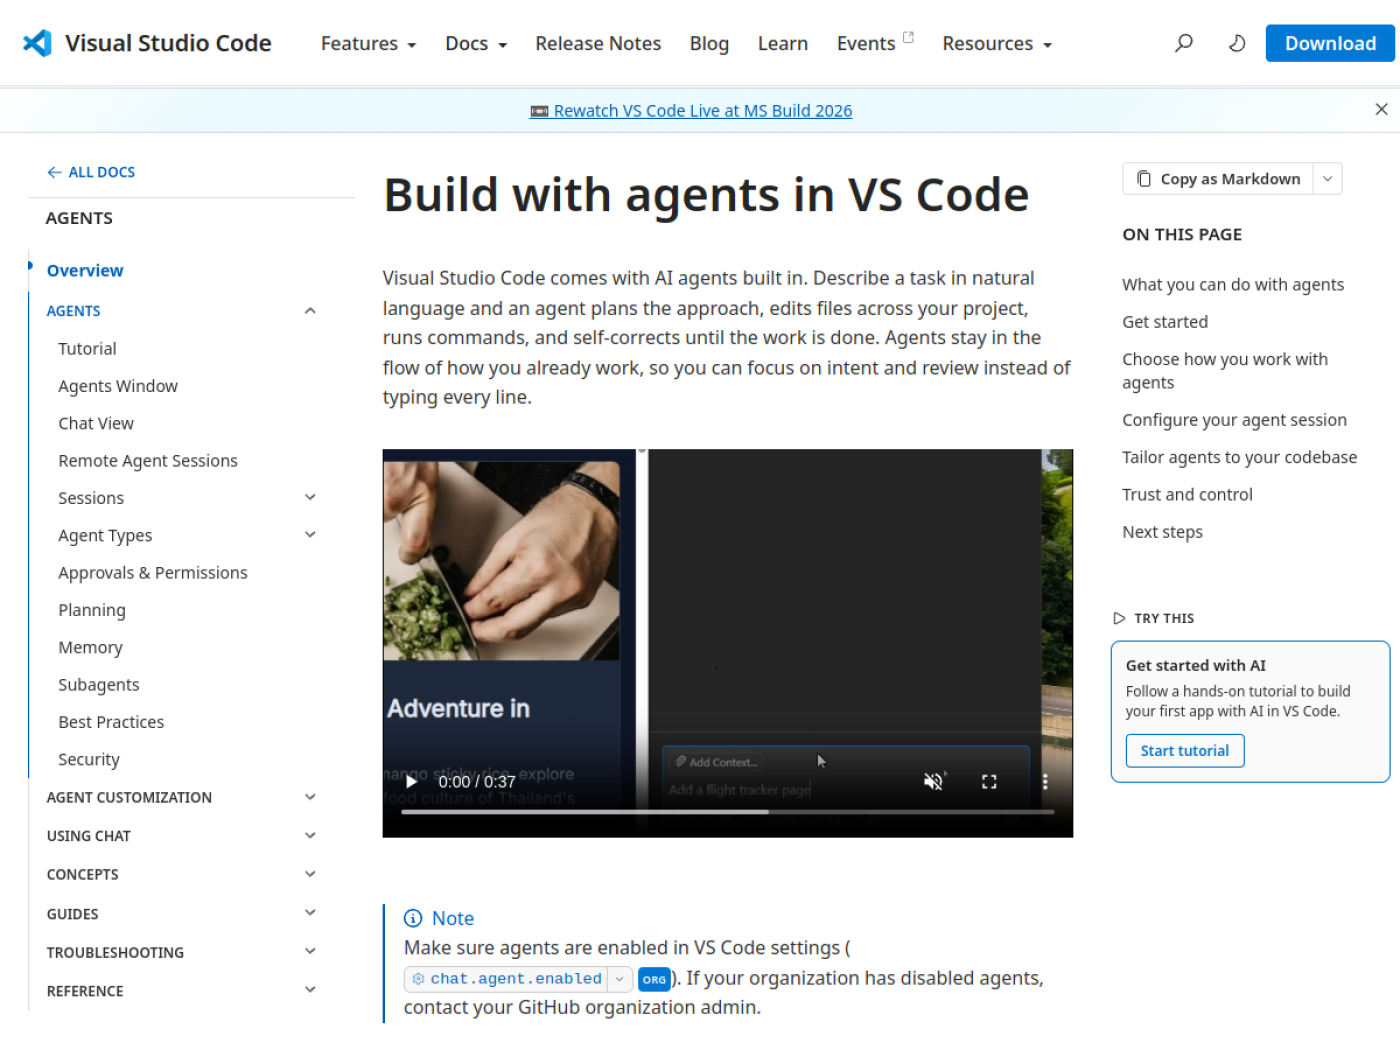This screenshot has height=1050, width=1400.
Task: Open the Security docs page
Action: 89,759
